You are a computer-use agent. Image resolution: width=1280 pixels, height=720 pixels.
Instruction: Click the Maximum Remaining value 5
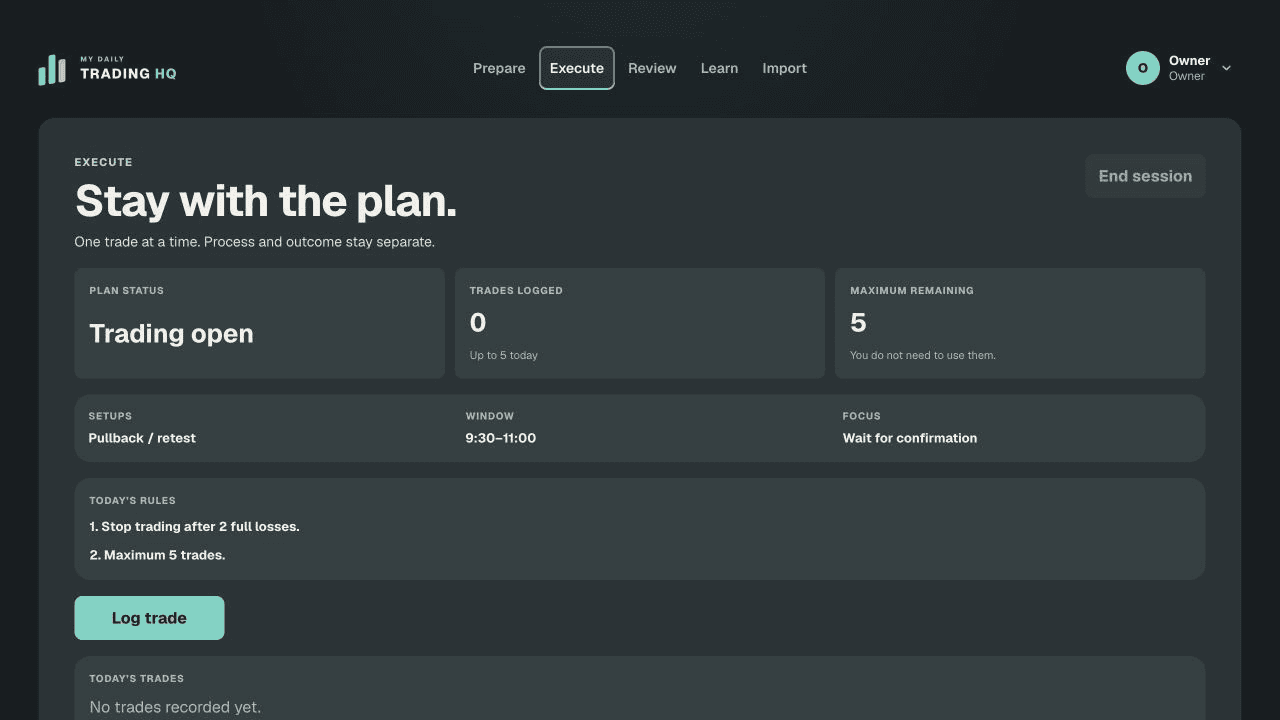[858, 323]
